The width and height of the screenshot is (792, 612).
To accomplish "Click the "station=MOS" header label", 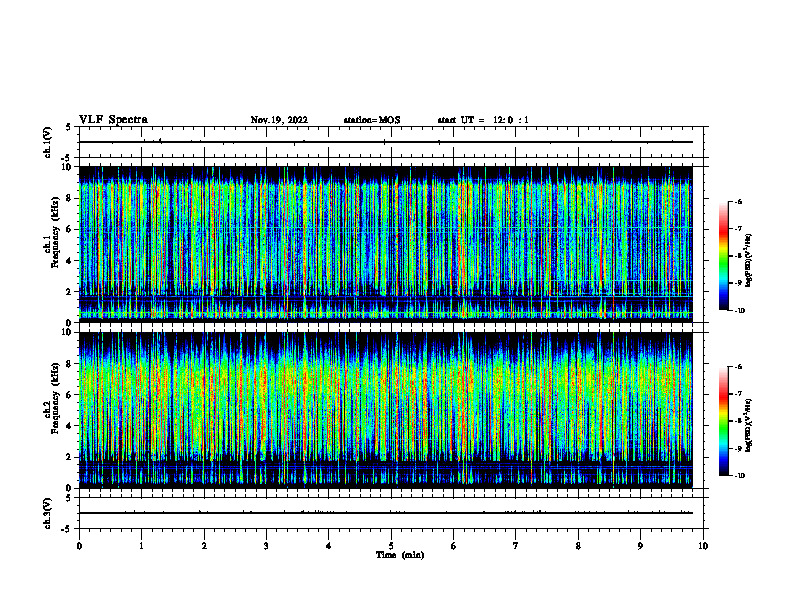I will tap(372, 120).
